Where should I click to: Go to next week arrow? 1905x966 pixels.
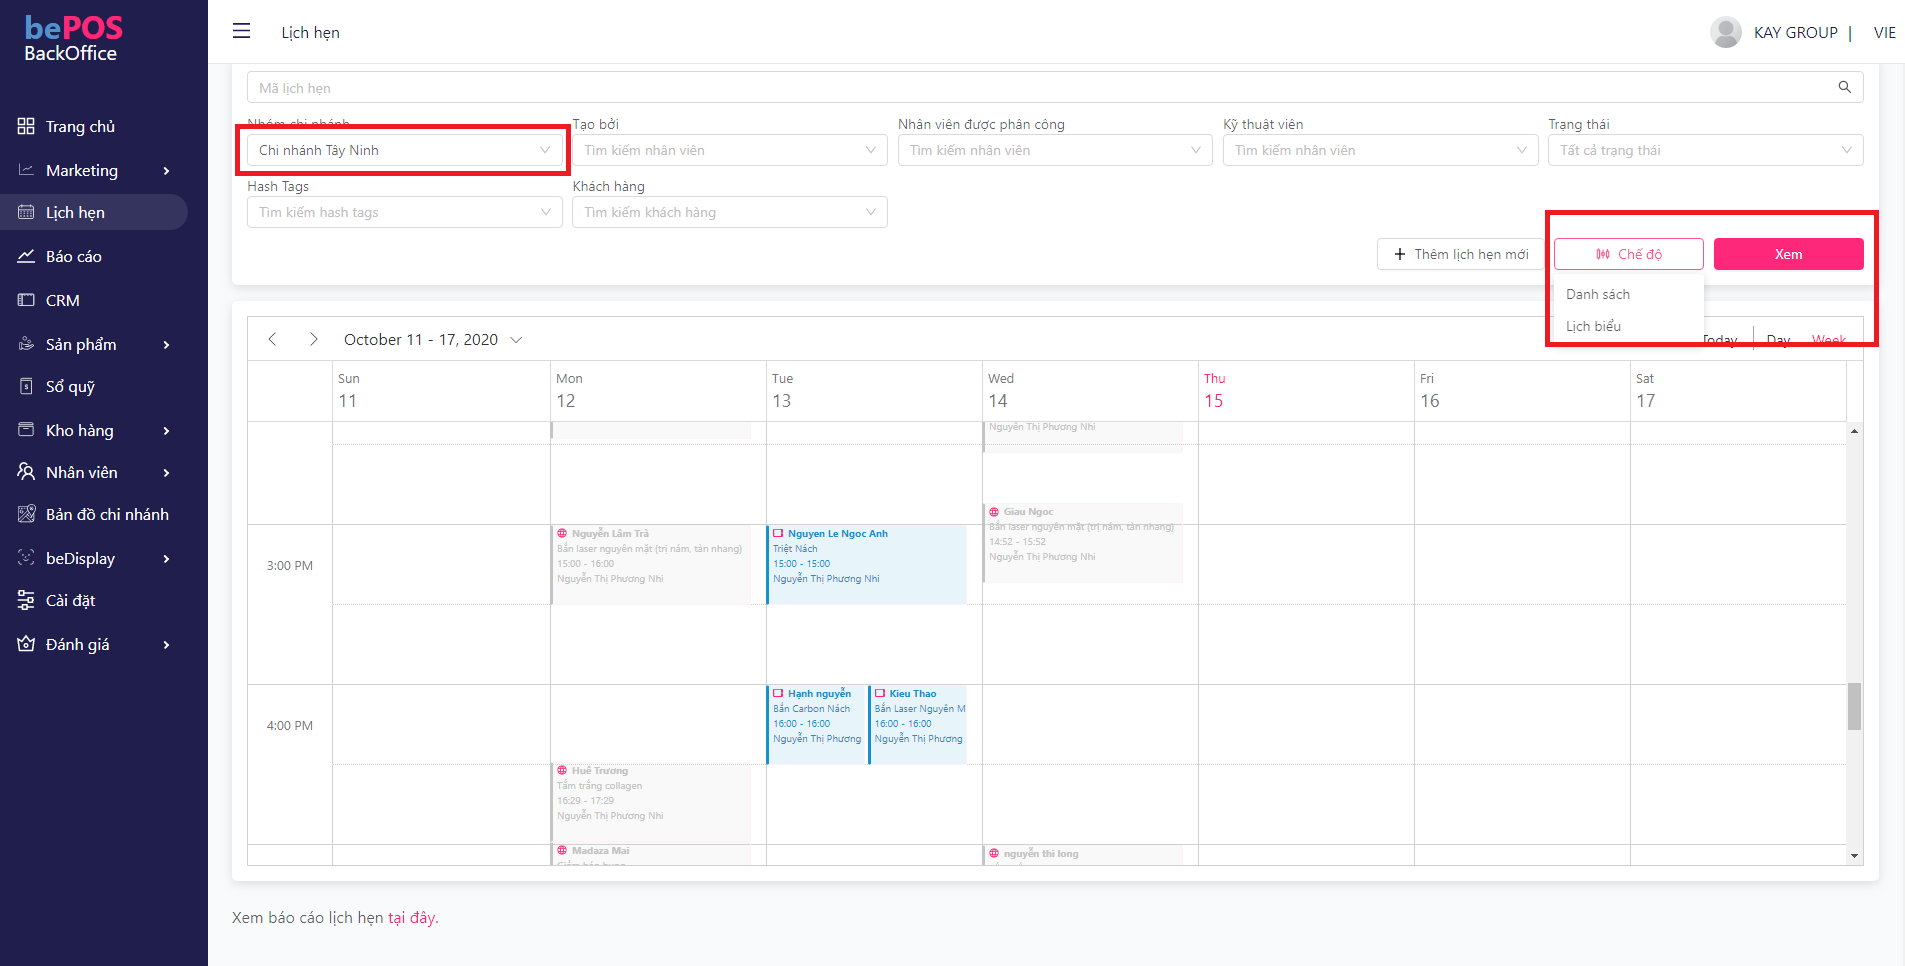(313, 339)
